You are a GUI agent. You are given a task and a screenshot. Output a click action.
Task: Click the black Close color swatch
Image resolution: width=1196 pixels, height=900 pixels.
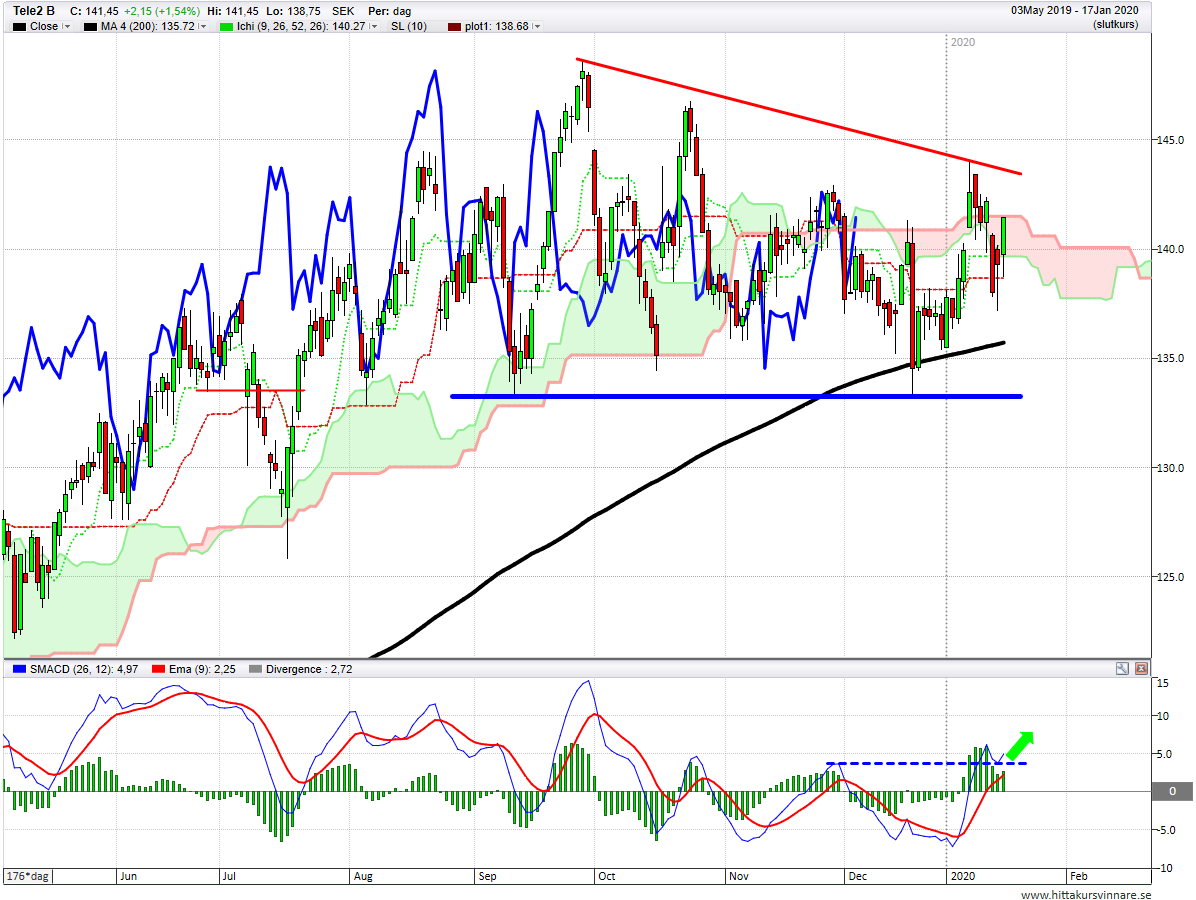[19, 27]
